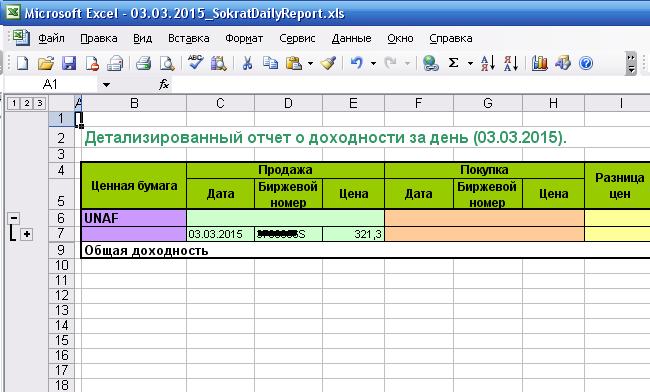This screenshot has width=650, height=392.
Task: Open the Данные menu
Action: pos(351,39)
